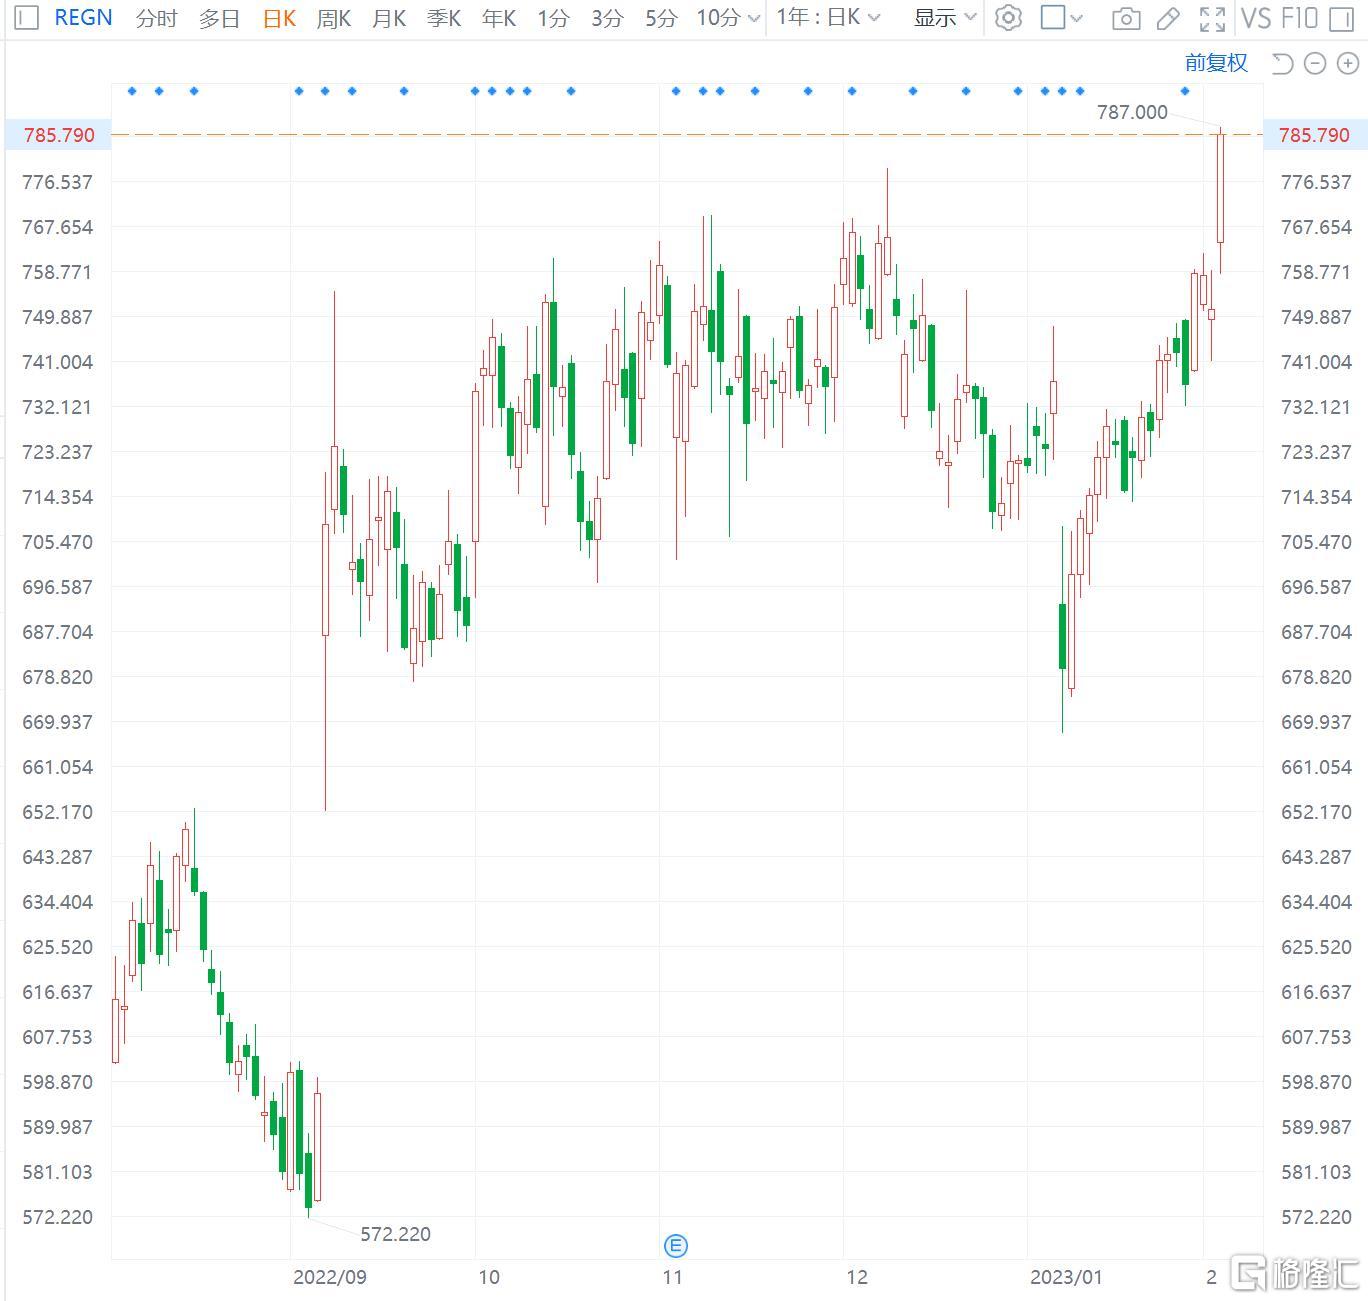Click the REGN ticker symbol
The height and width of the screenshot is (1301, 1368).
coord(83,18)
